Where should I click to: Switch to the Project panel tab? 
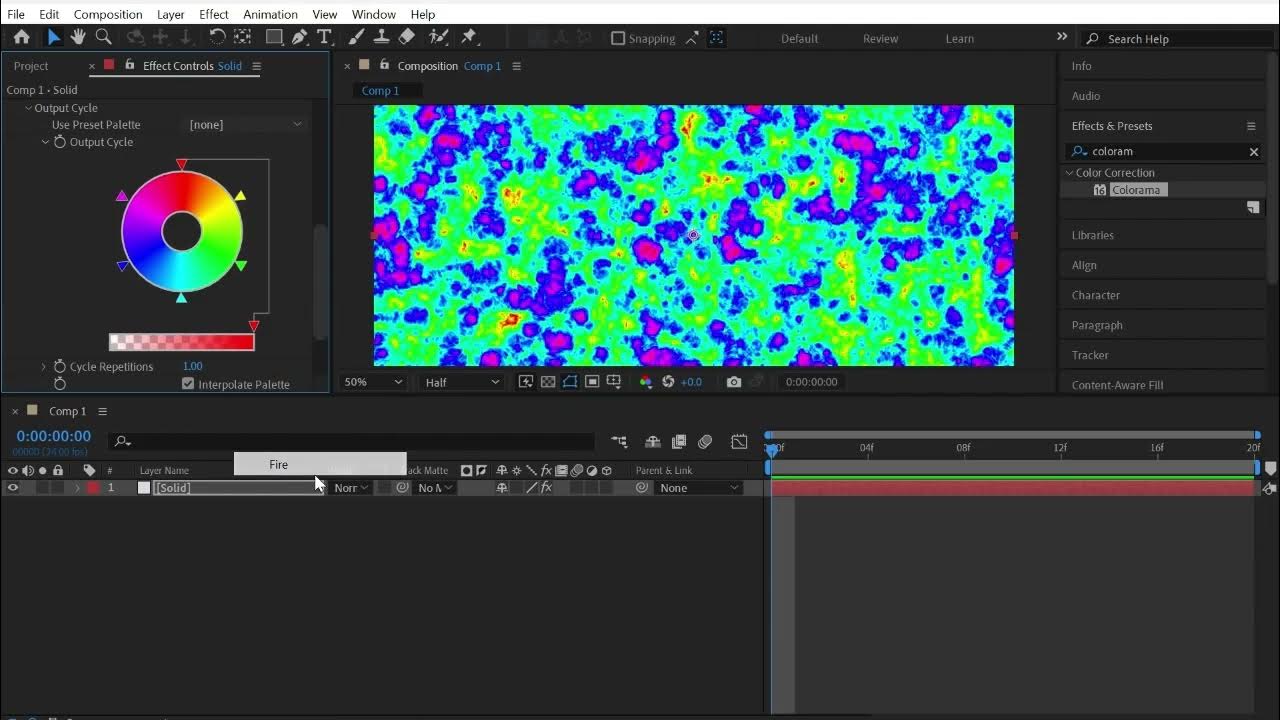(x=31, y=66)
